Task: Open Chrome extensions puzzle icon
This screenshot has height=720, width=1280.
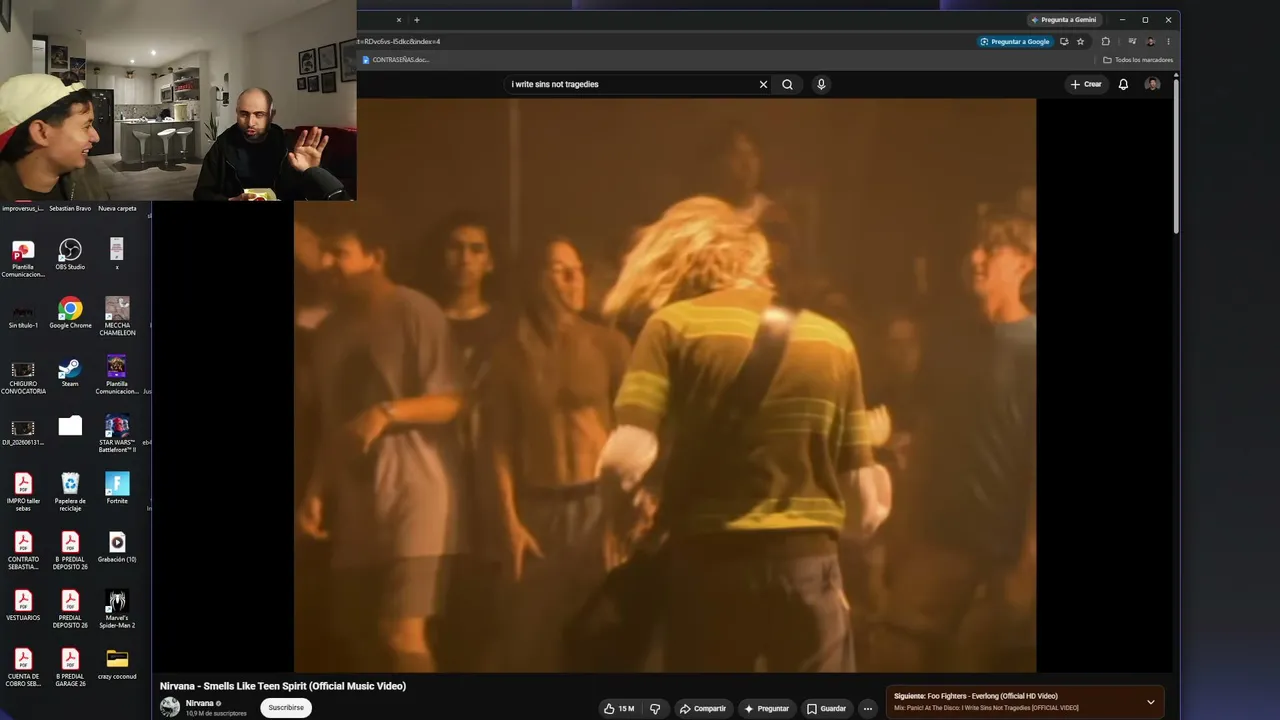Action: pyautogui.click(x=1105, y=41)
